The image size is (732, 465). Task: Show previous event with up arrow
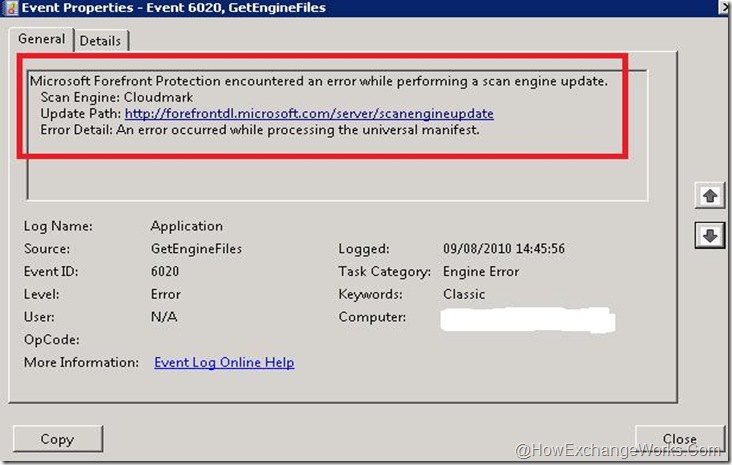tap(710, 196)
